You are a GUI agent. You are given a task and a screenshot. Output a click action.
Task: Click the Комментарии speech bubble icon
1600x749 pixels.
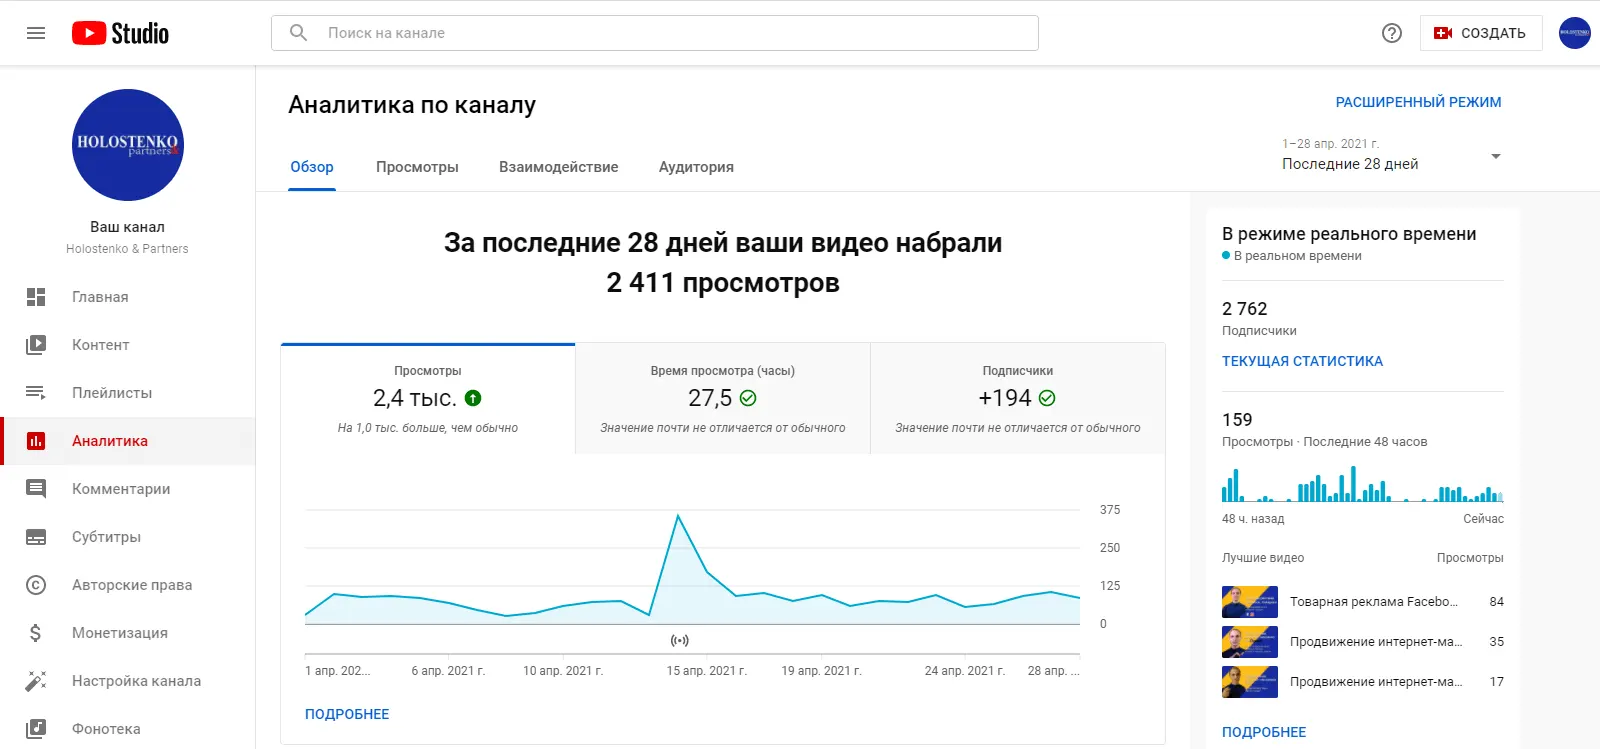[x=36, y=489]
